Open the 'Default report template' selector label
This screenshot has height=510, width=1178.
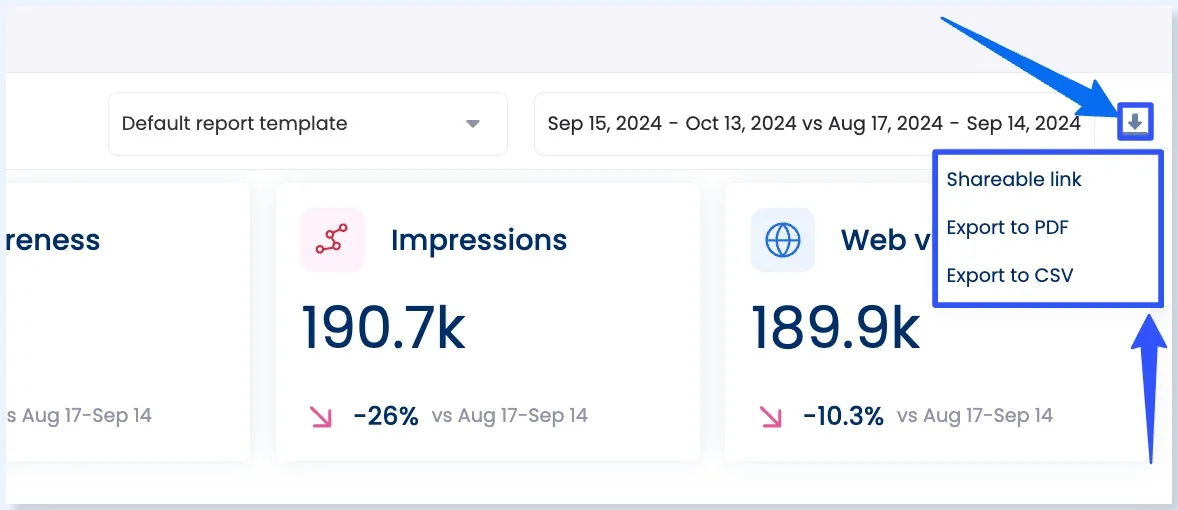(235, 124)
